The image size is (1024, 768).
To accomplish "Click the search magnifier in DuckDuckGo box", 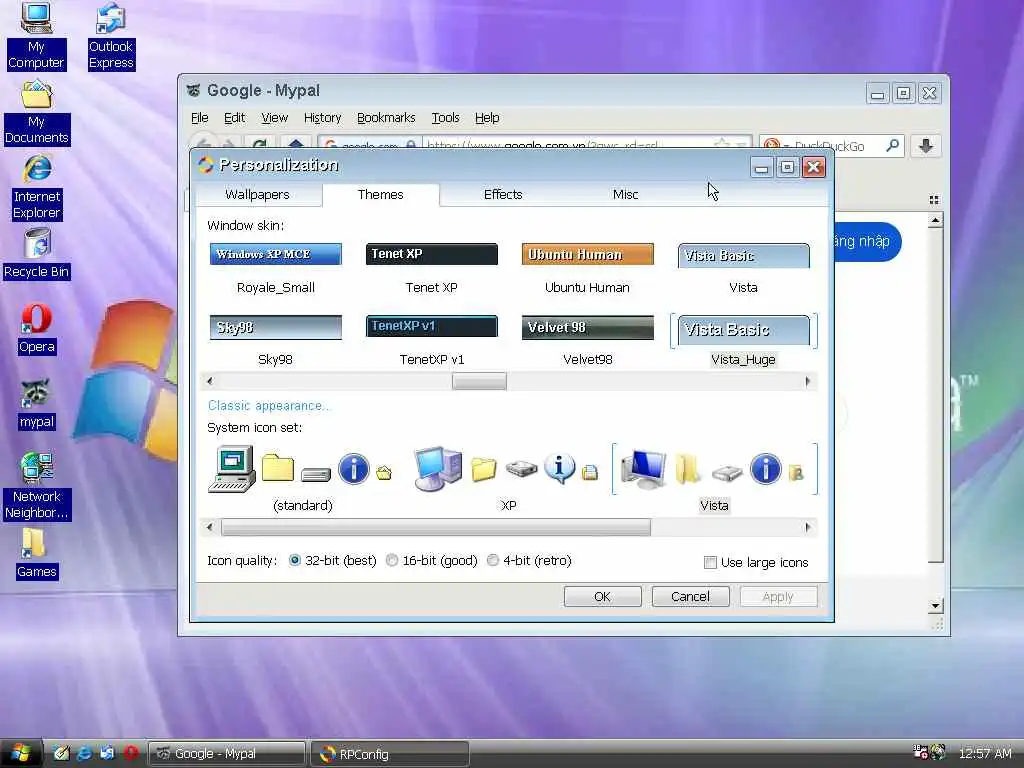I will click(892, 146).
